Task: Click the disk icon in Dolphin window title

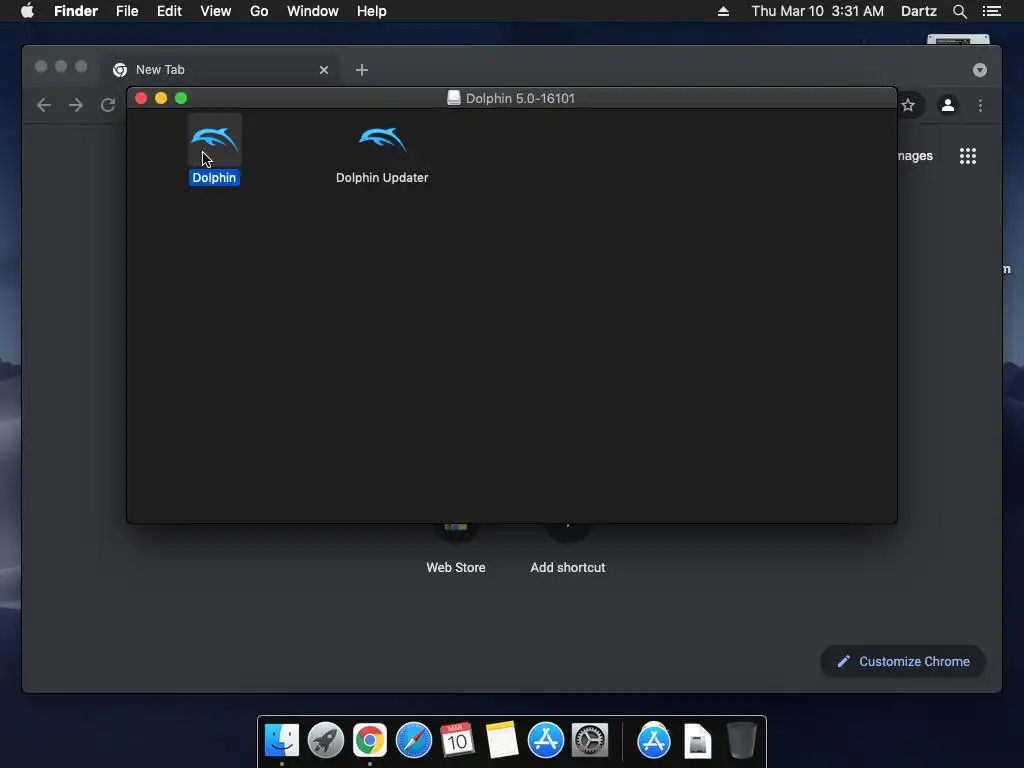Action: pyautogui.click(x=454, y=98)
